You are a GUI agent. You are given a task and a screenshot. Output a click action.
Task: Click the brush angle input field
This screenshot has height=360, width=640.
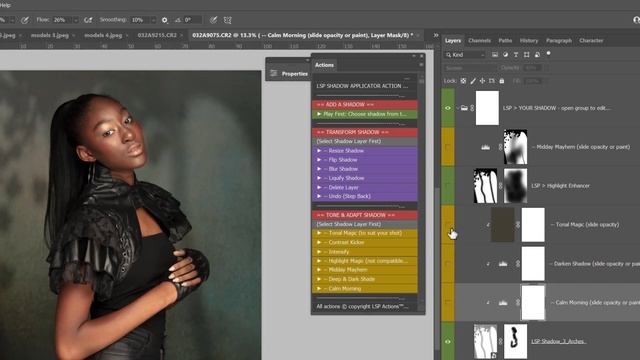point(192,20)
